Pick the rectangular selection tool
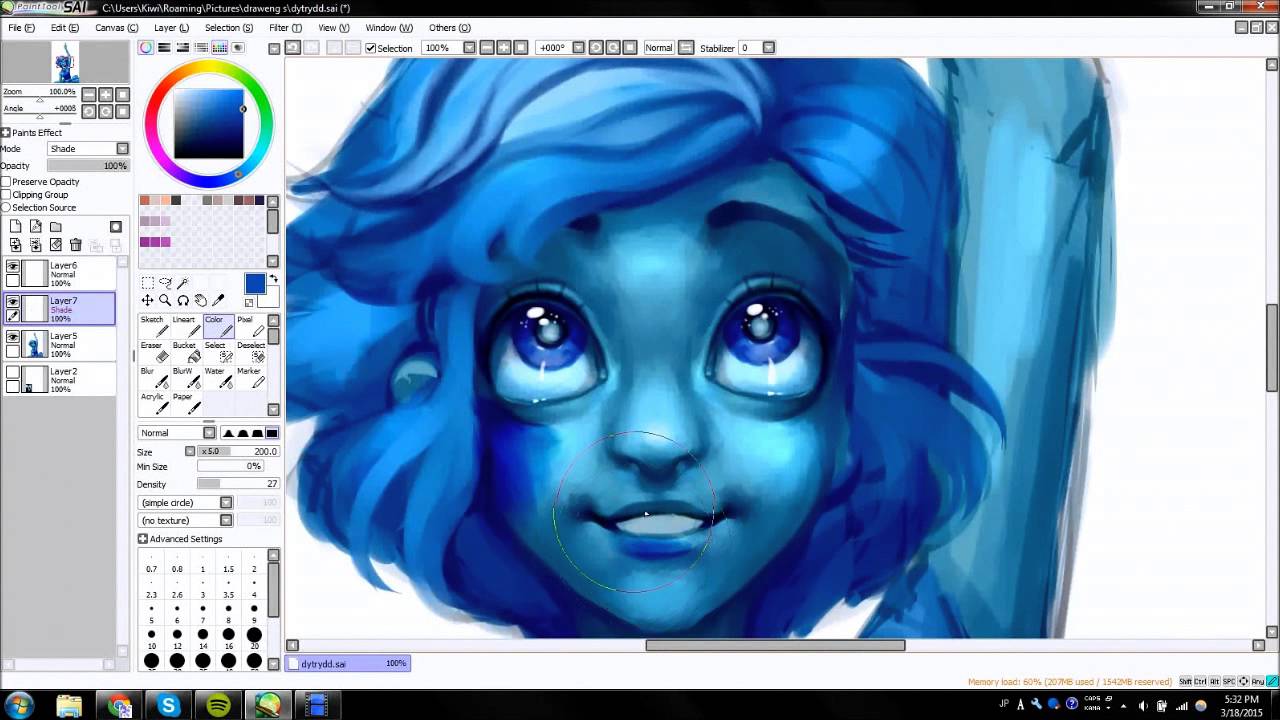The image size is (1280, 720). point(147,283)
